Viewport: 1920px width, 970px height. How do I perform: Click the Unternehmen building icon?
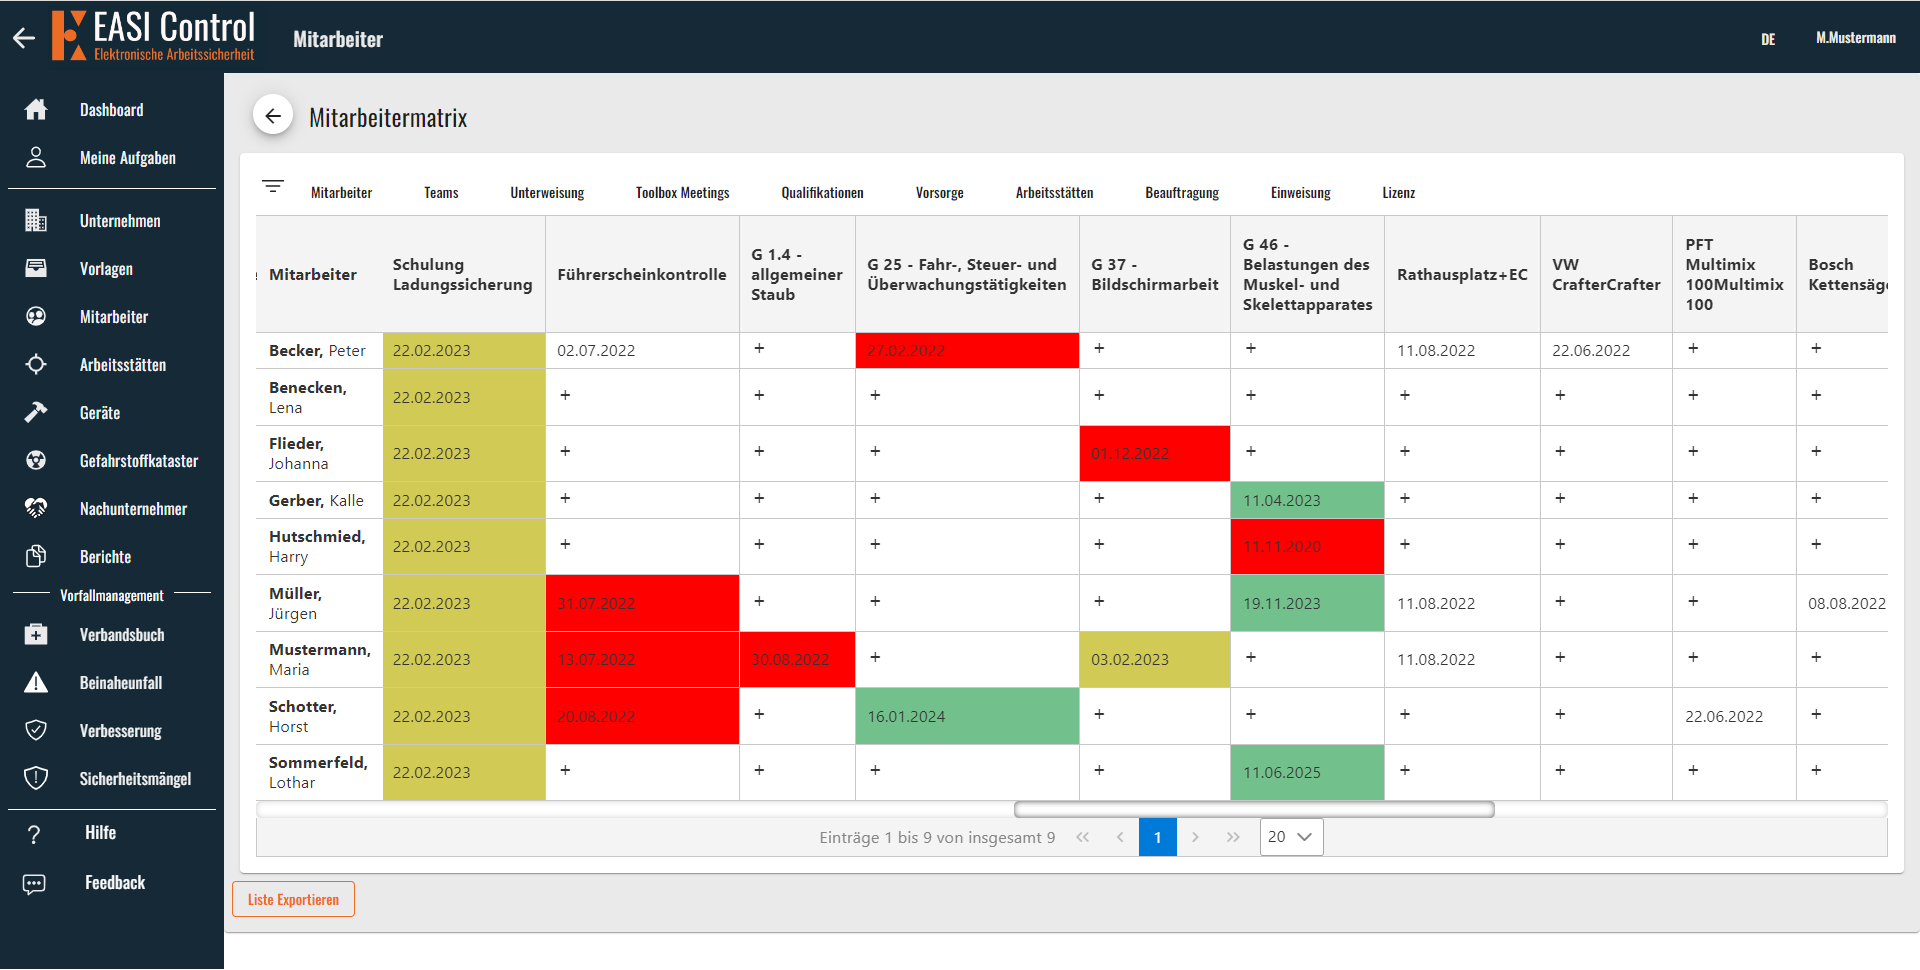[36, 221]
